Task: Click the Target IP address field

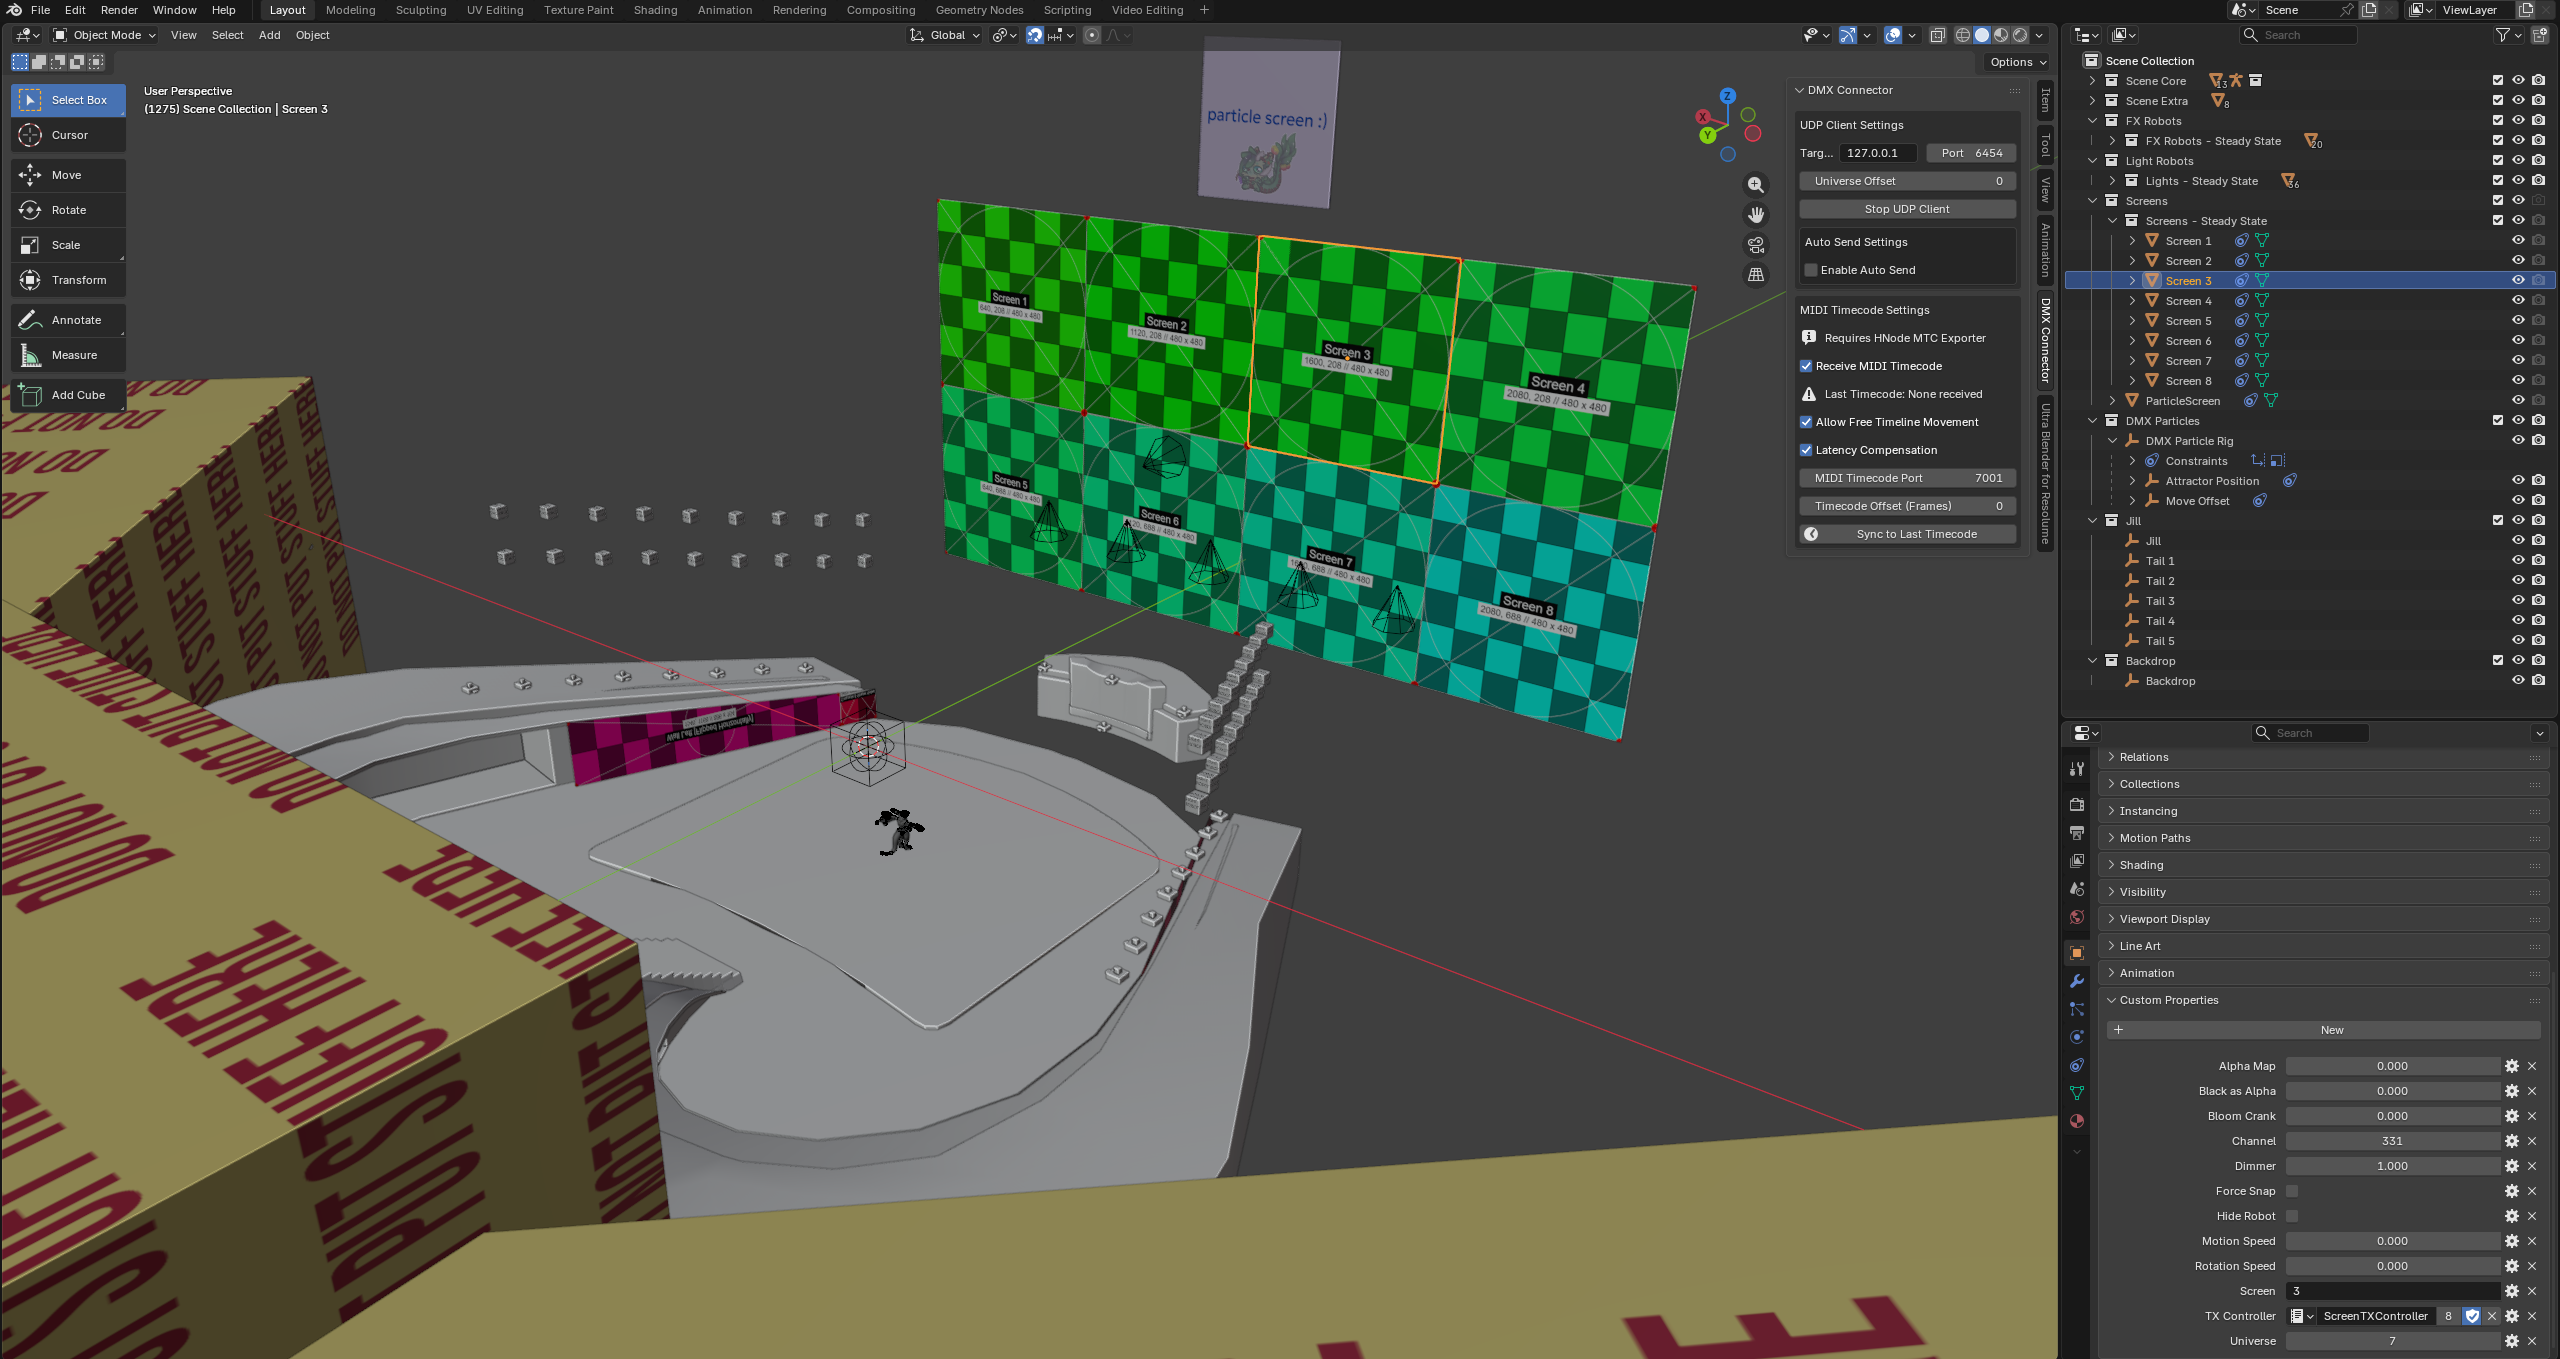Action: click(x=1877, y=153)
